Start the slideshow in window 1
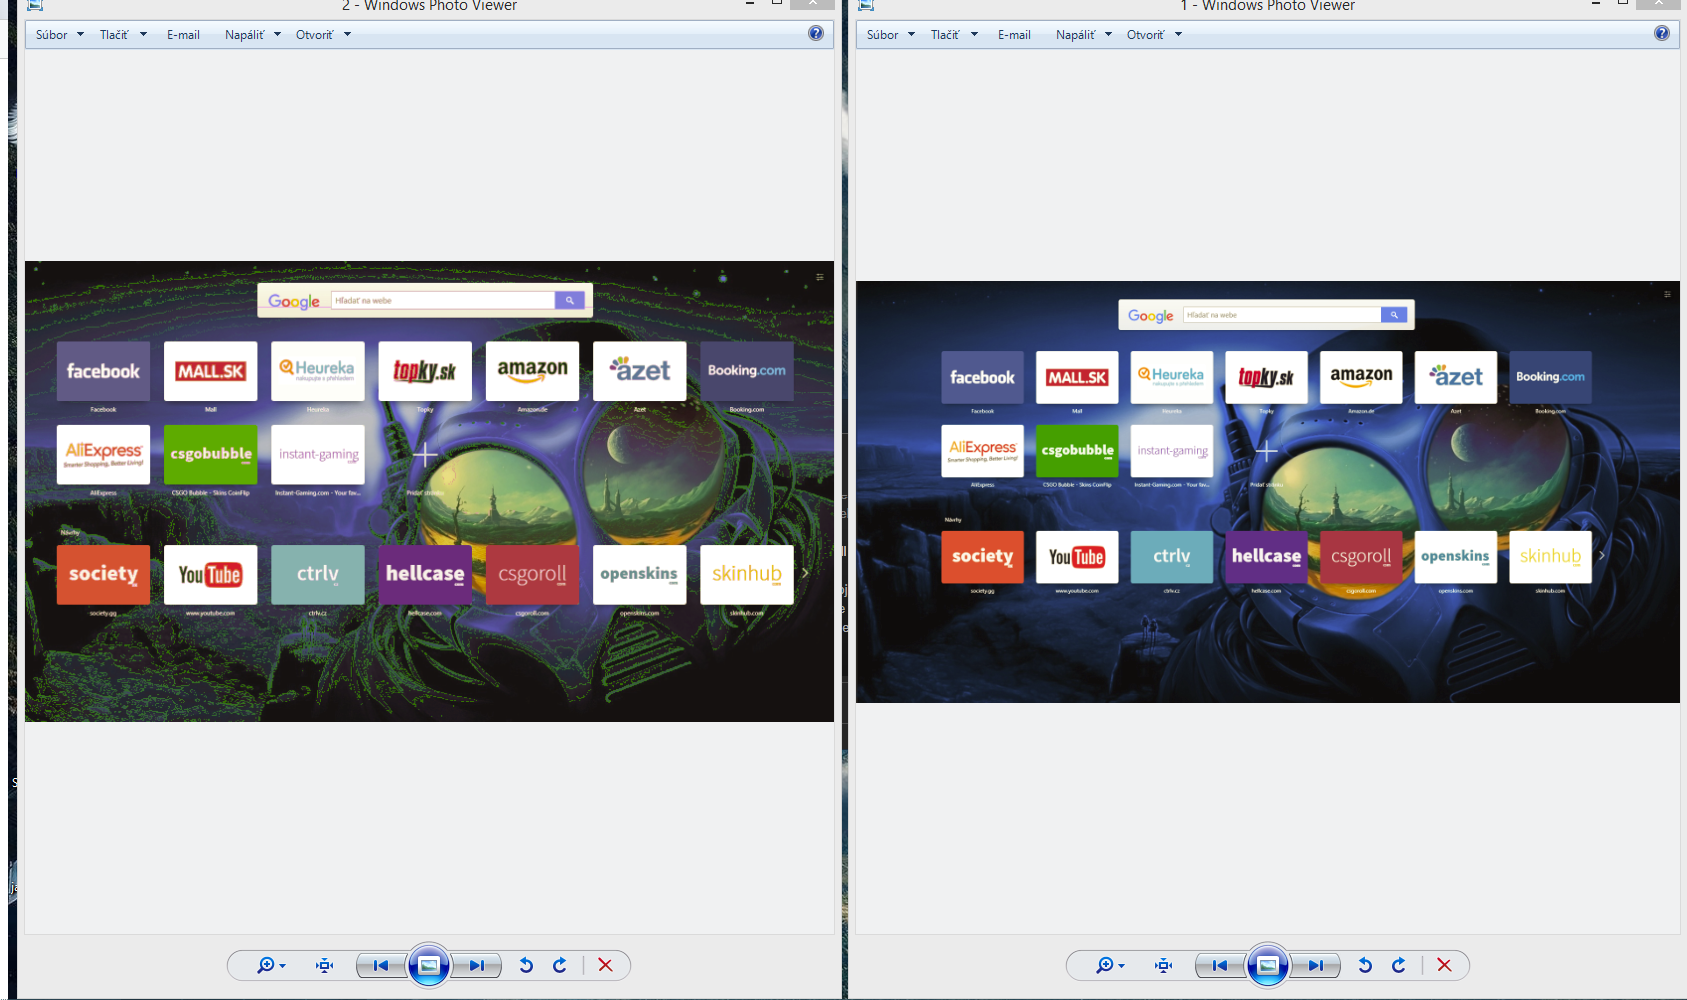The height and width of the screenshot is (1000, 1687). tap(1267, 965)
